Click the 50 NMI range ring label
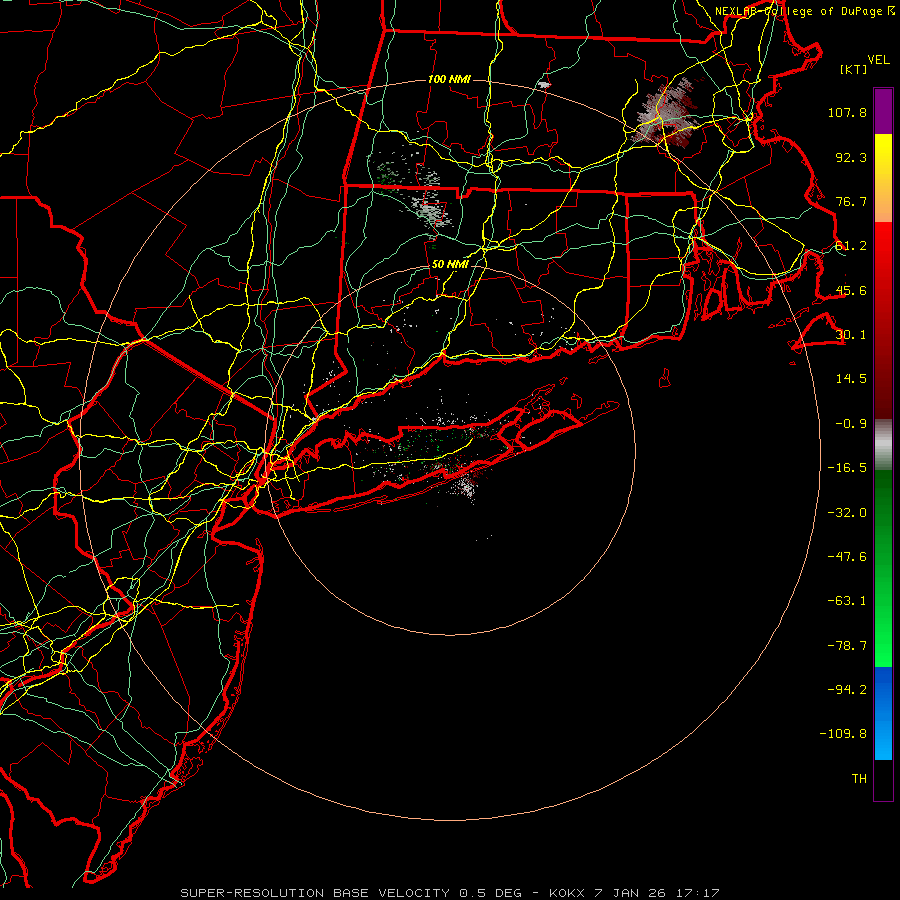 pos(450,265)
